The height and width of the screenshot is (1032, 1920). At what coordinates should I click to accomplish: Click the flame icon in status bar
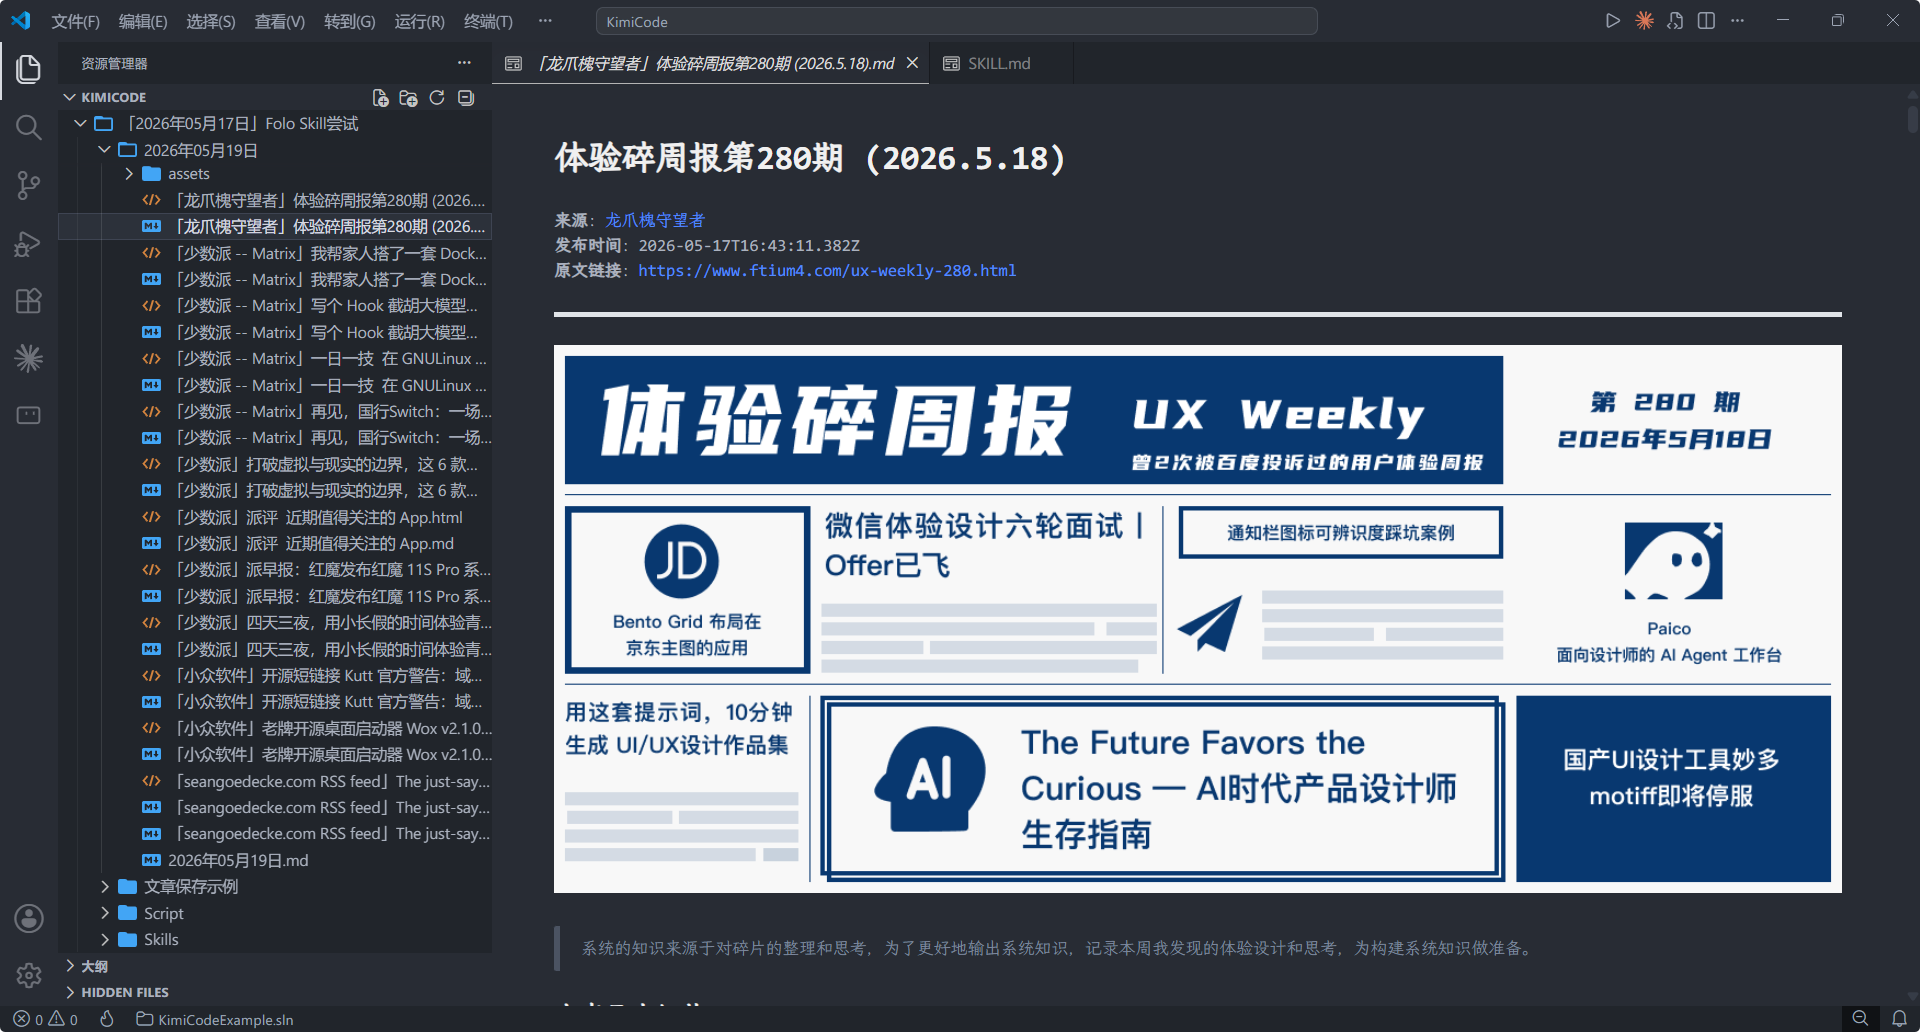[x=107, y=1019]
